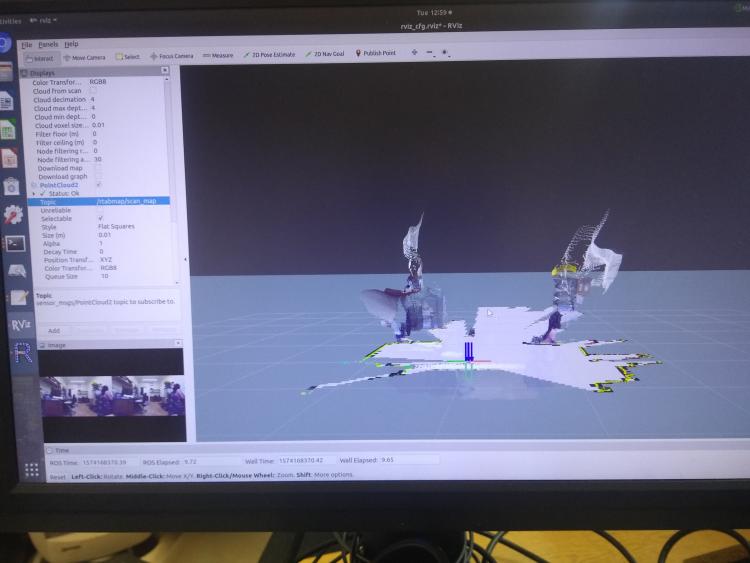Click the Add button under Displays
Screen dimensions: 750x563
54,330
